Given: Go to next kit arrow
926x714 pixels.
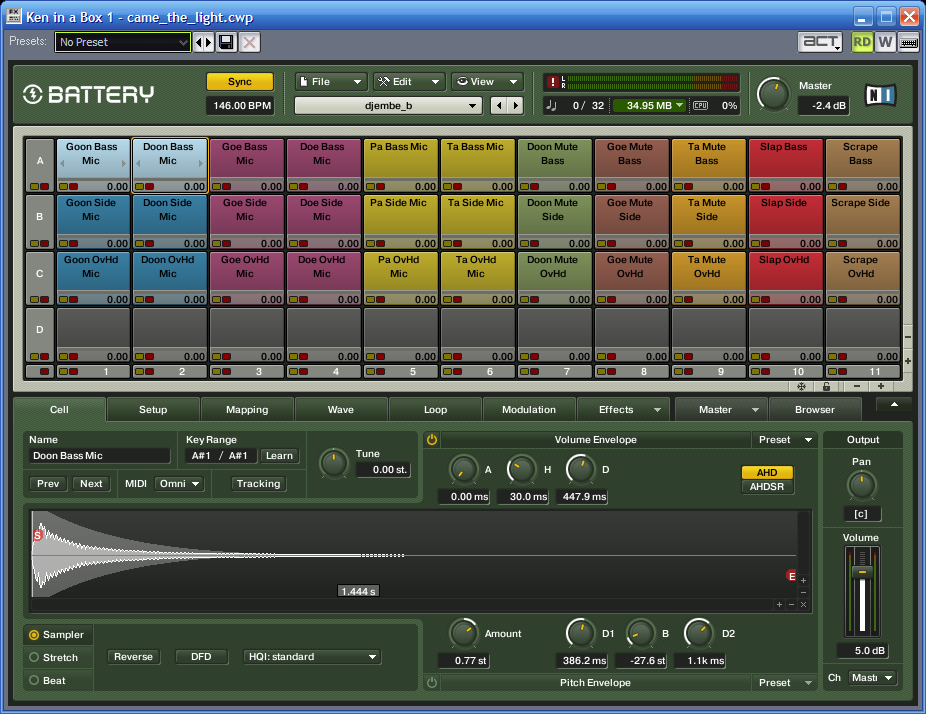Looking at the screenshot, I should tap(516, 106).
